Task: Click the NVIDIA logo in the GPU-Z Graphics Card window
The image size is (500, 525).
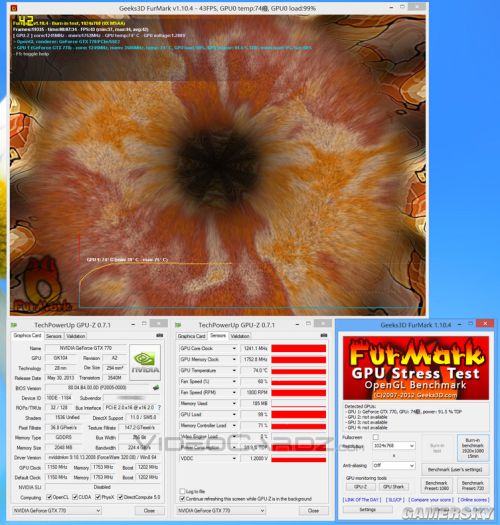Action: [145, 362]
